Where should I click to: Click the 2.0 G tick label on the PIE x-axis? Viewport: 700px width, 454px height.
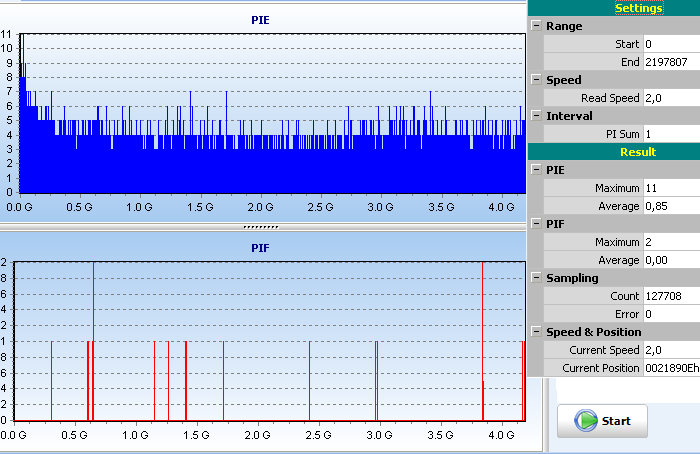click(x=260, y=207)
